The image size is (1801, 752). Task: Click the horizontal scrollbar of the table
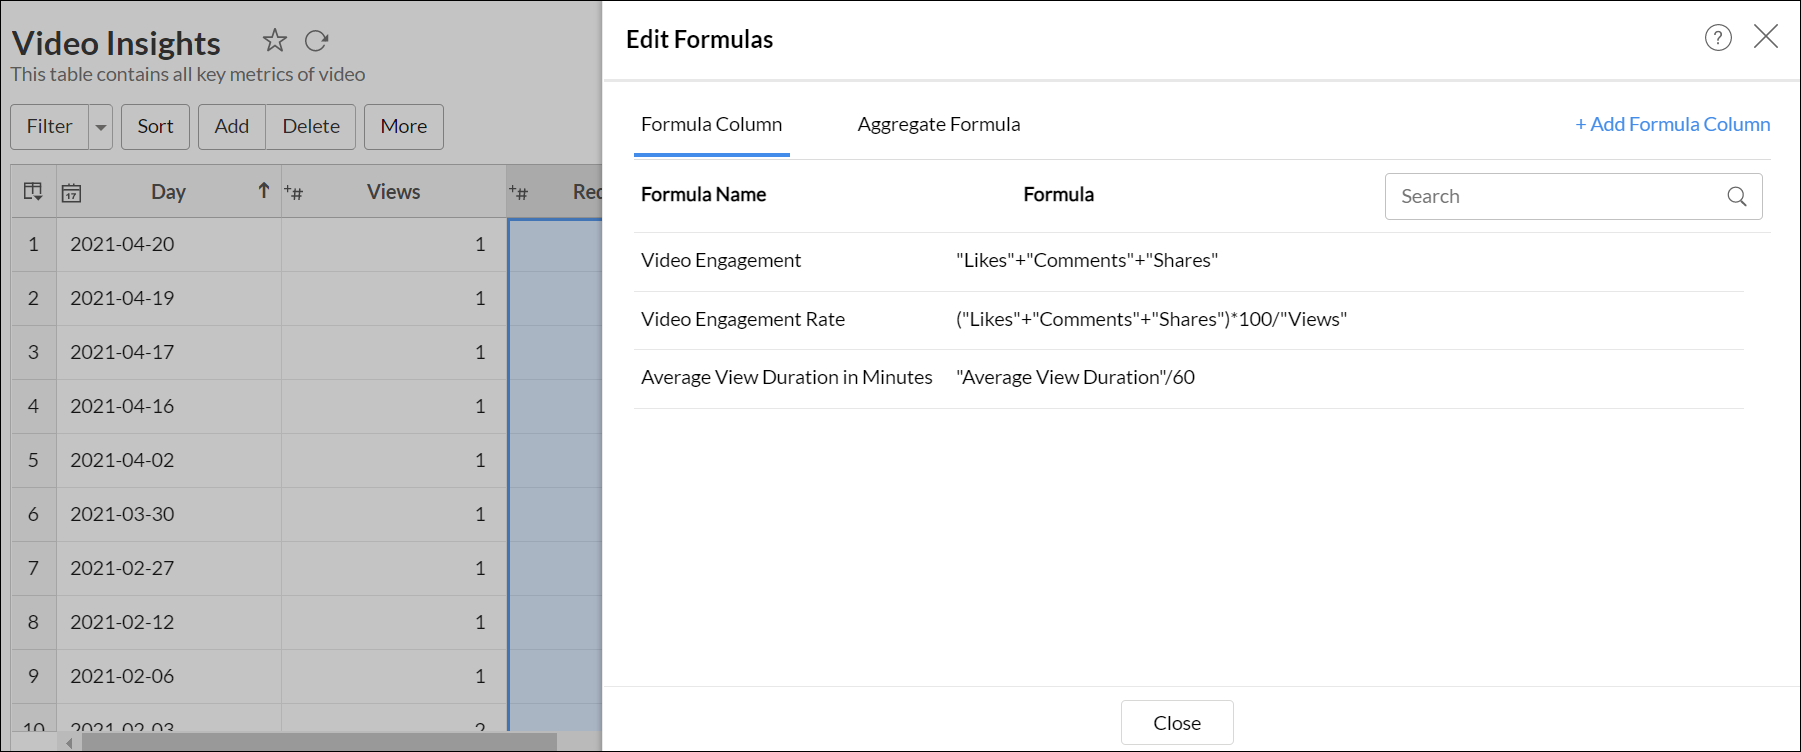[x=318, y=742]
